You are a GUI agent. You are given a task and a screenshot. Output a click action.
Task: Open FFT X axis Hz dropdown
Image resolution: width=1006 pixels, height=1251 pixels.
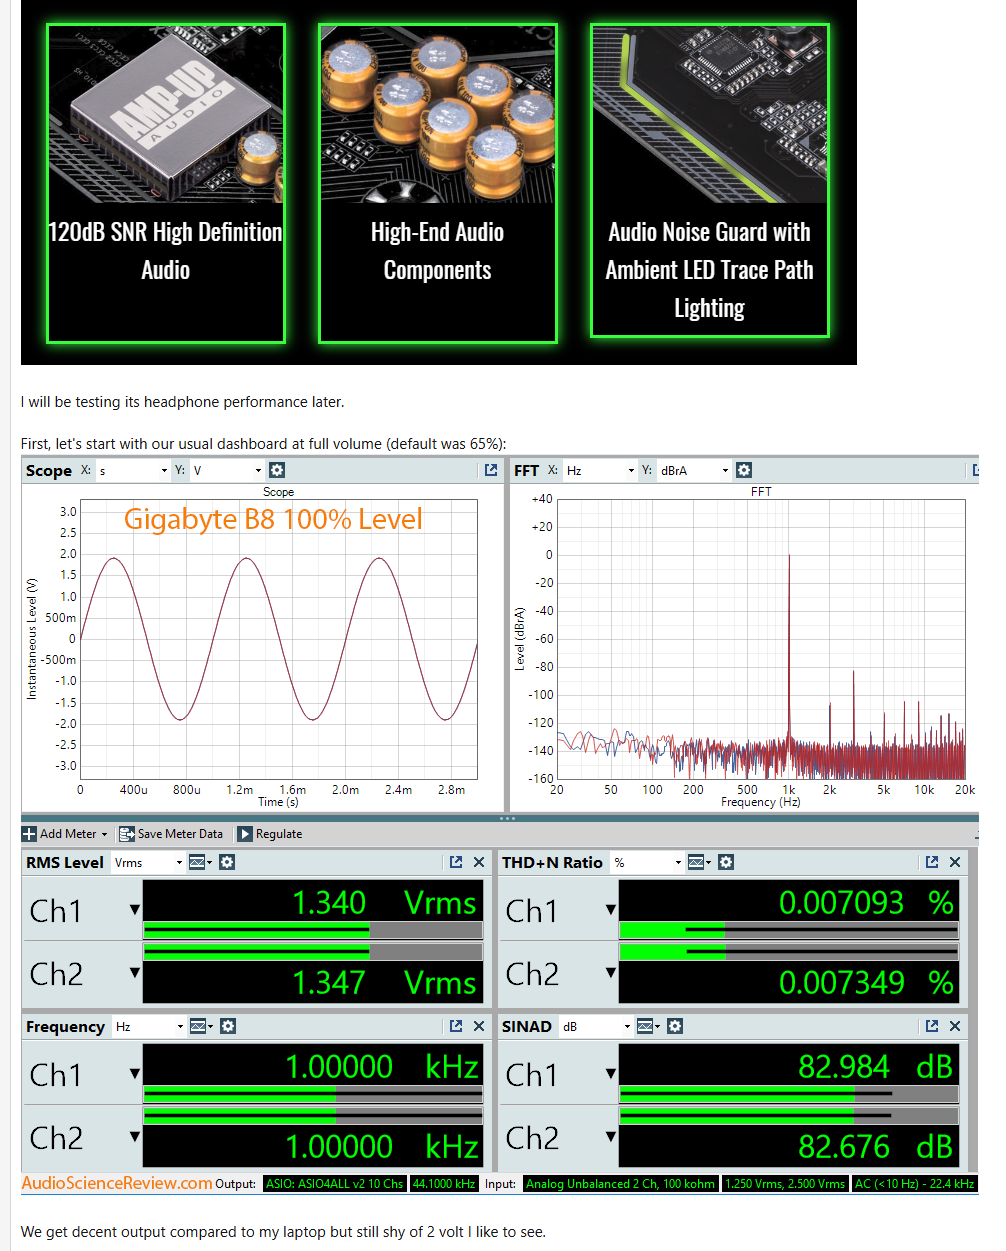(600, 470)
